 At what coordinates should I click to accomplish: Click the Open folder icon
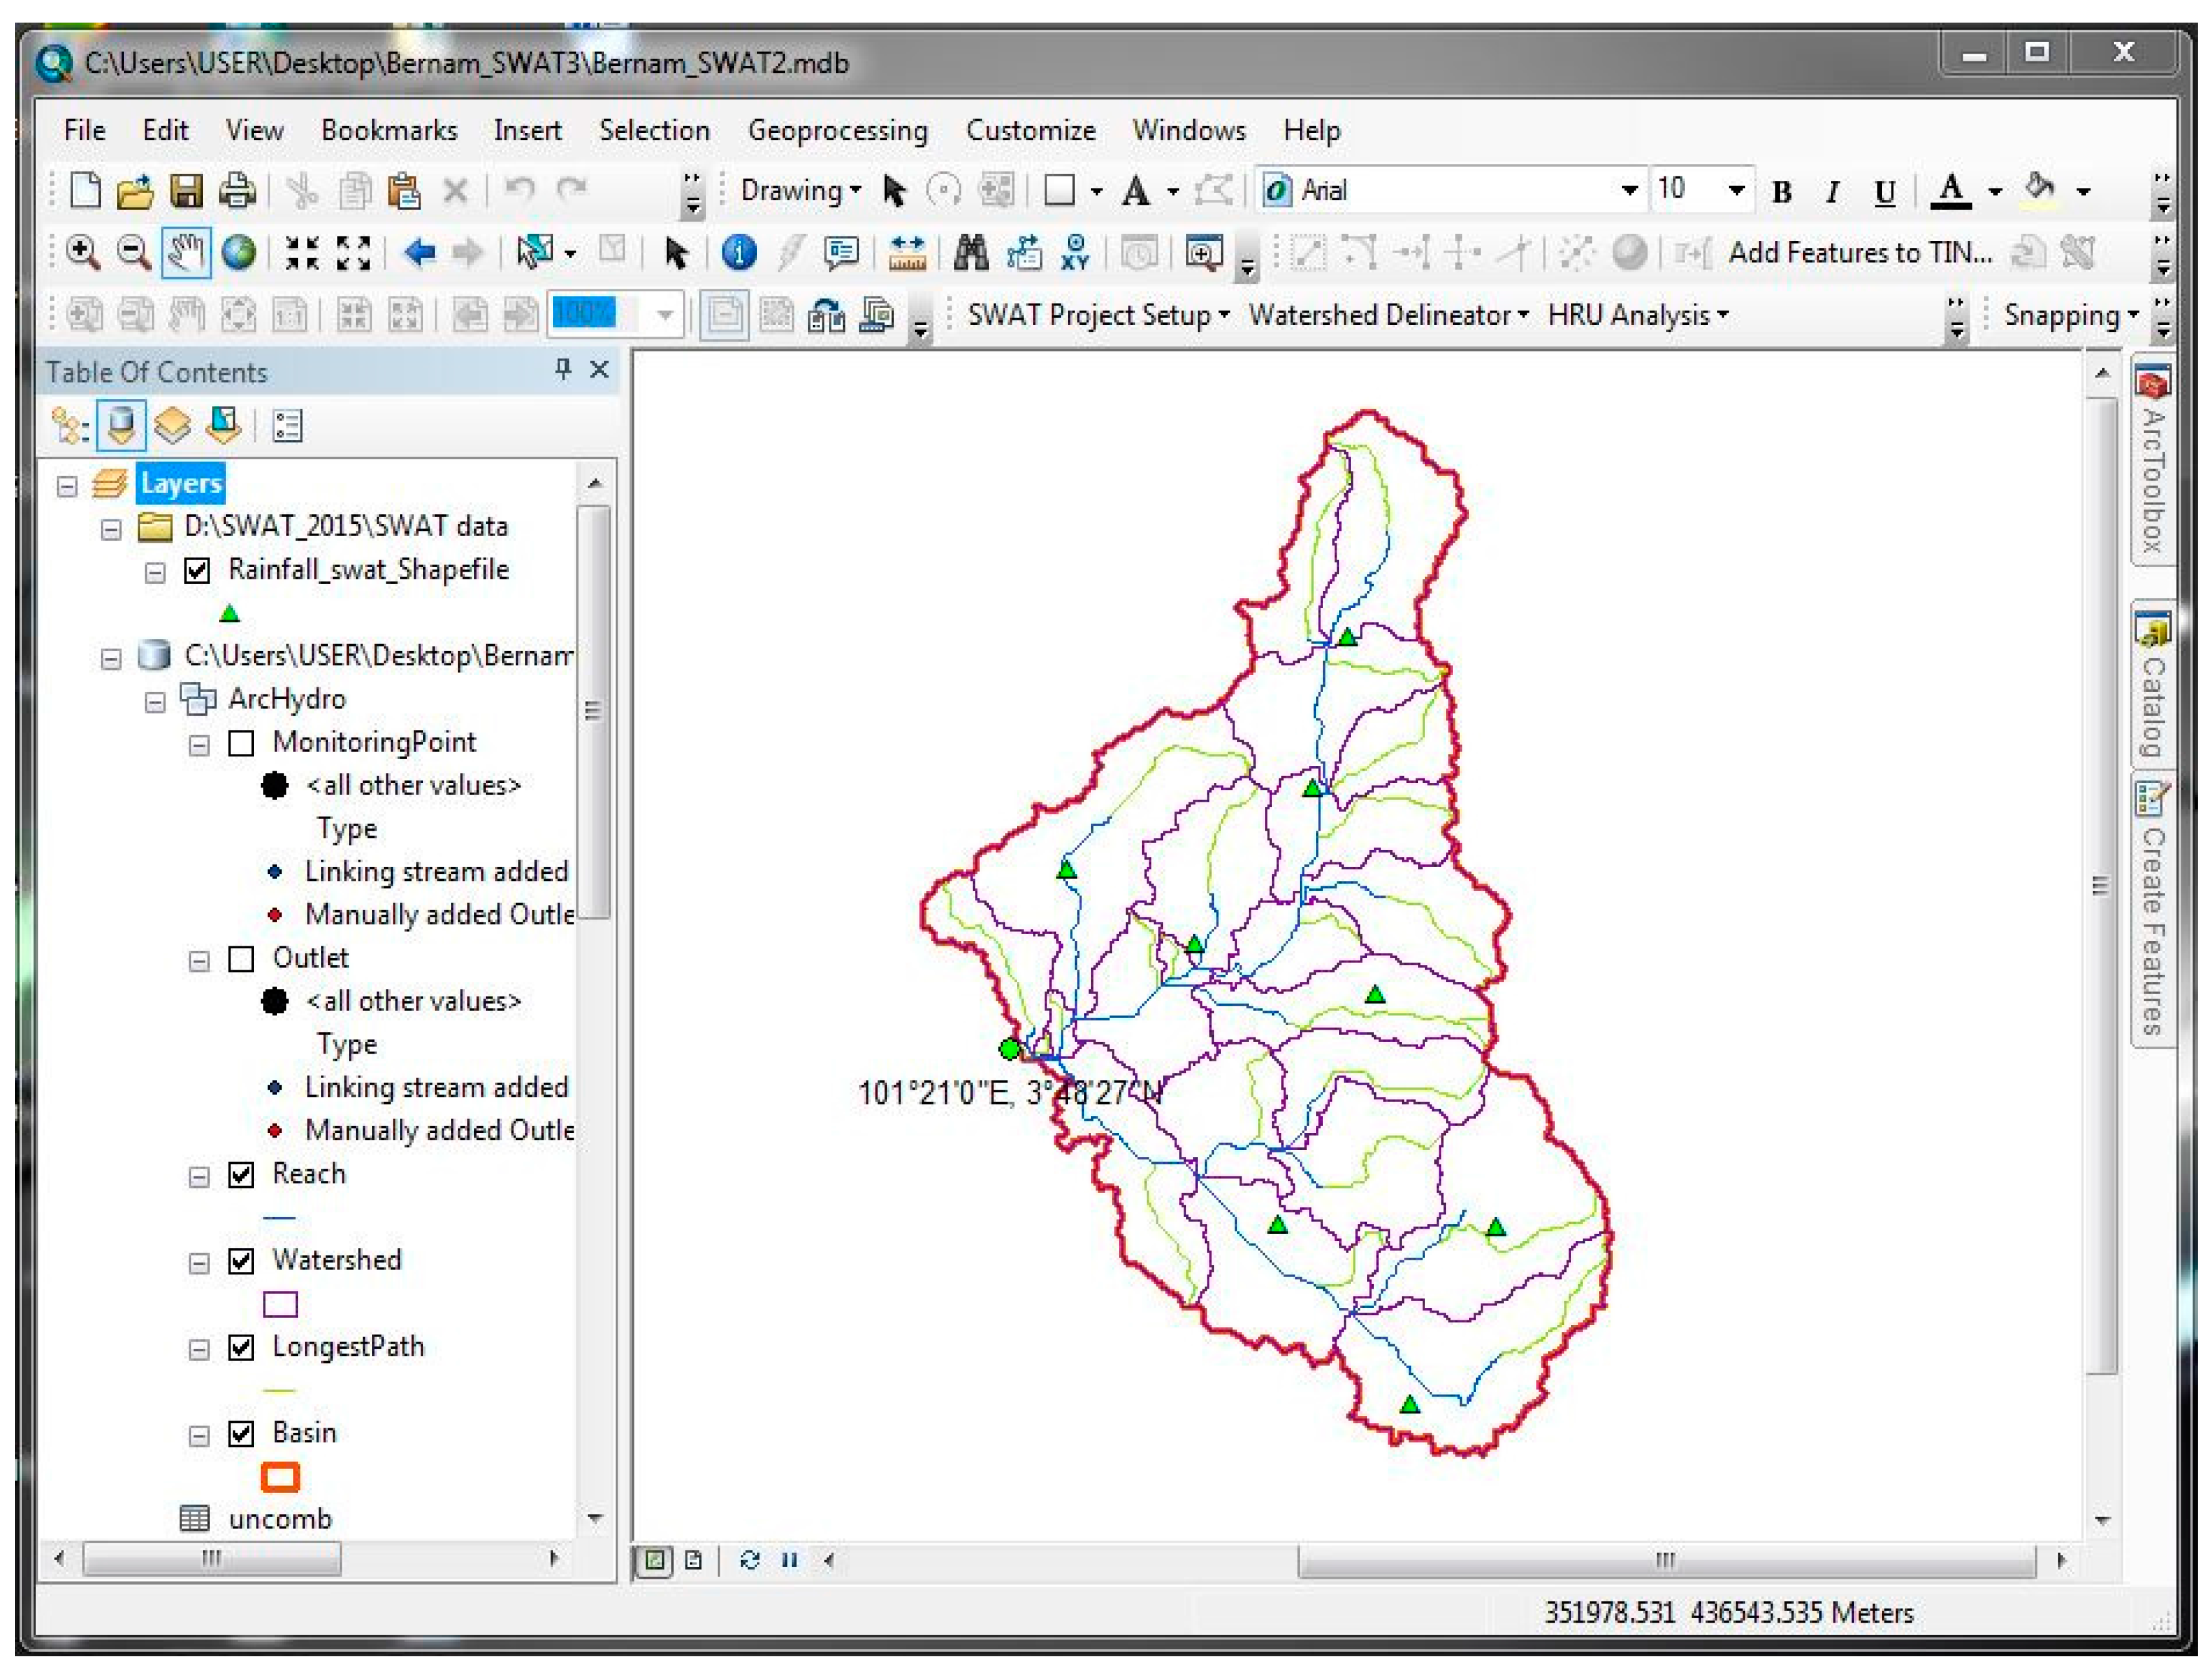pos(135,190)
